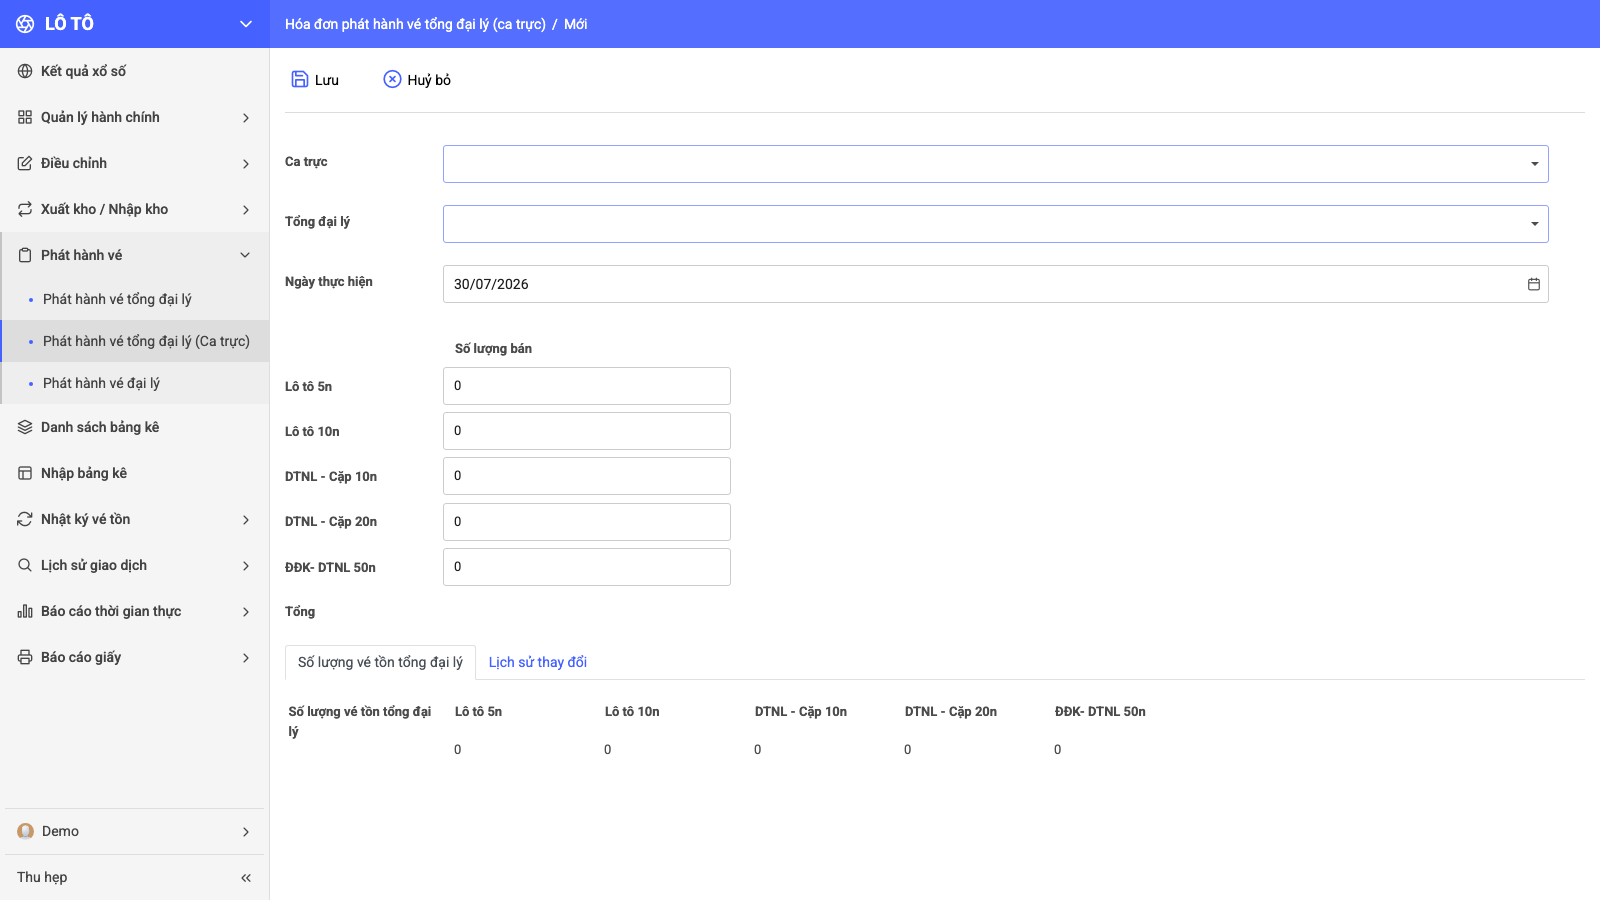This screenshot has height=900, width=1600.
Task: Expand the Quản lý hành chính menu
Action: pyautogui.click(x=134, y=117)
